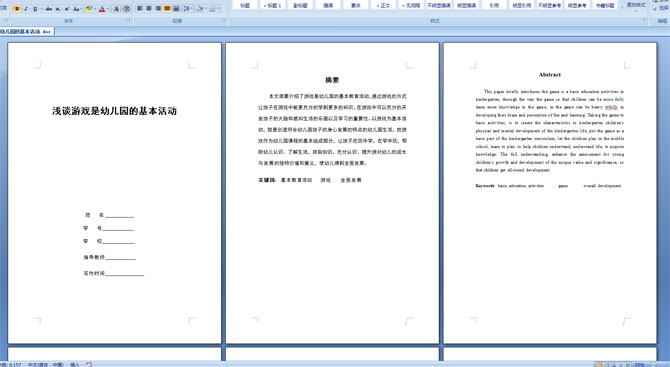The width and height of the screenshot is (670, 367).
Task: Apply superscript formatting
Action: (x=67, y=9)
